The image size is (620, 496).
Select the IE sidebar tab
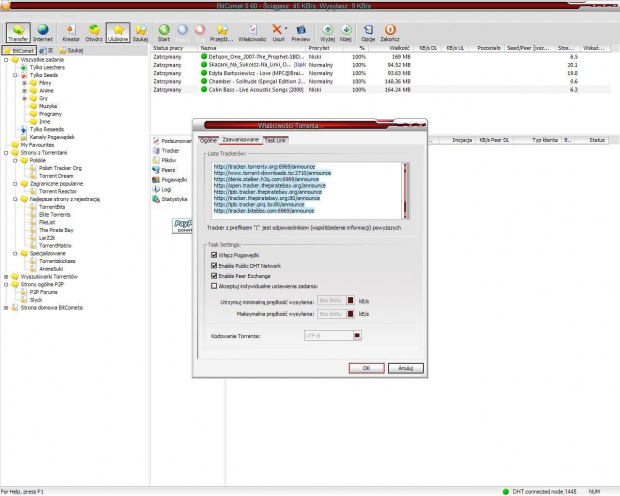[47, 51]
